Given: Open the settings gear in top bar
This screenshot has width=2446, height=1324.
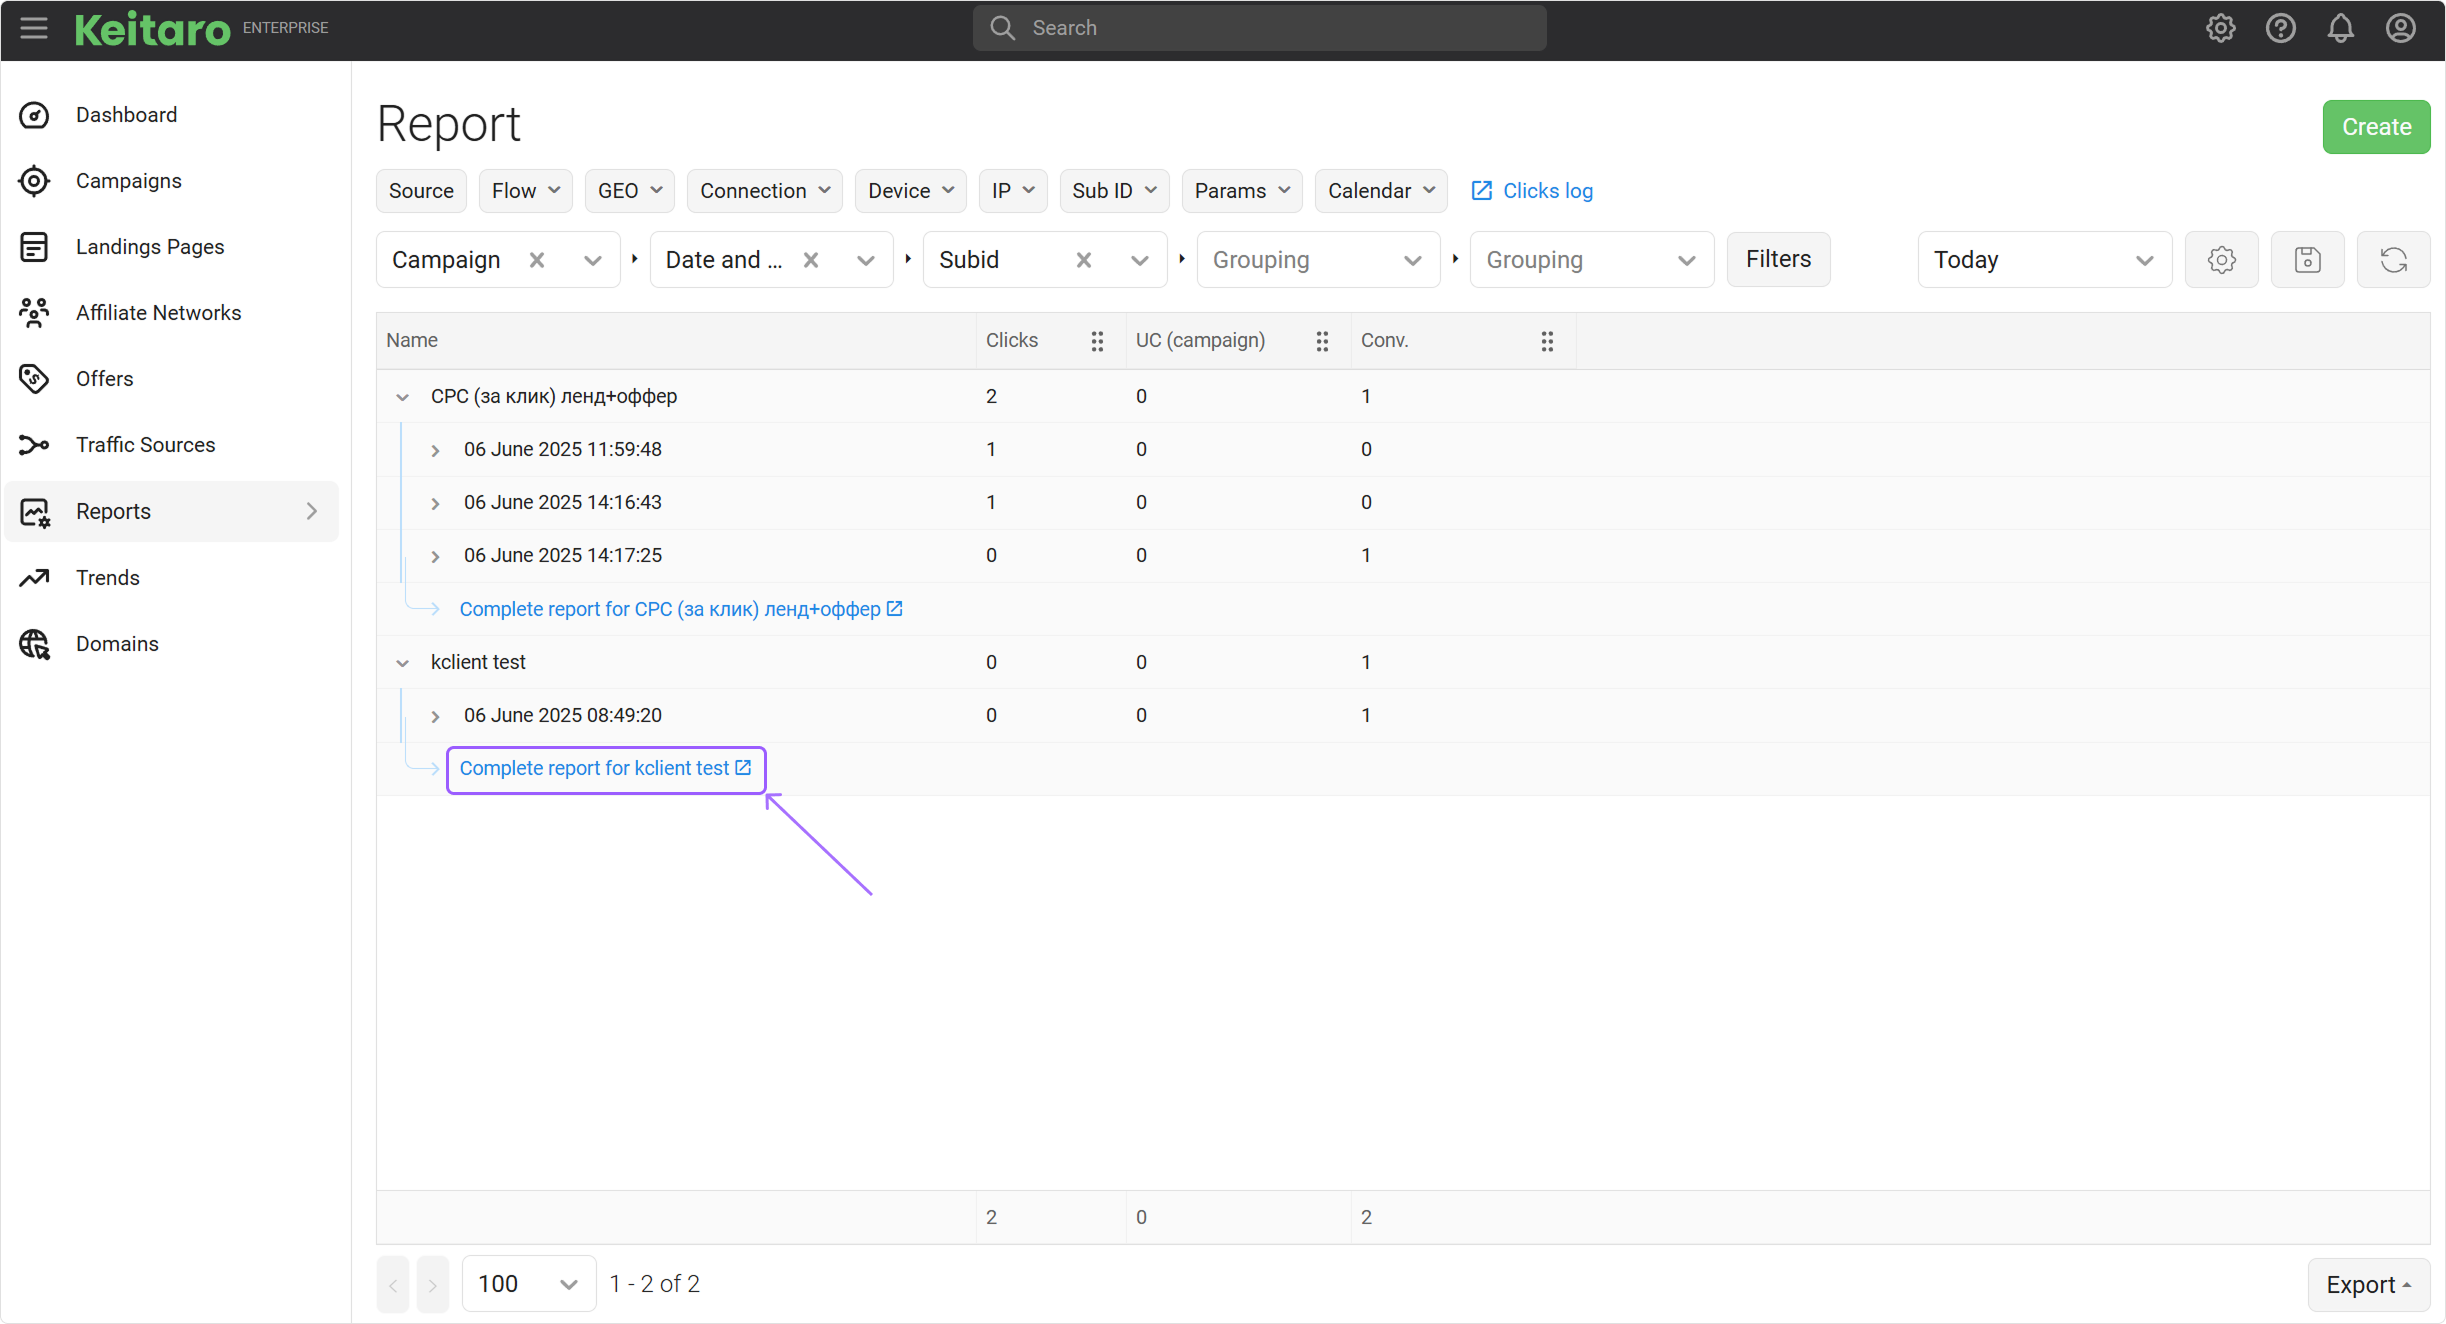Looking at the screenshot, I should click(2220, 28).
